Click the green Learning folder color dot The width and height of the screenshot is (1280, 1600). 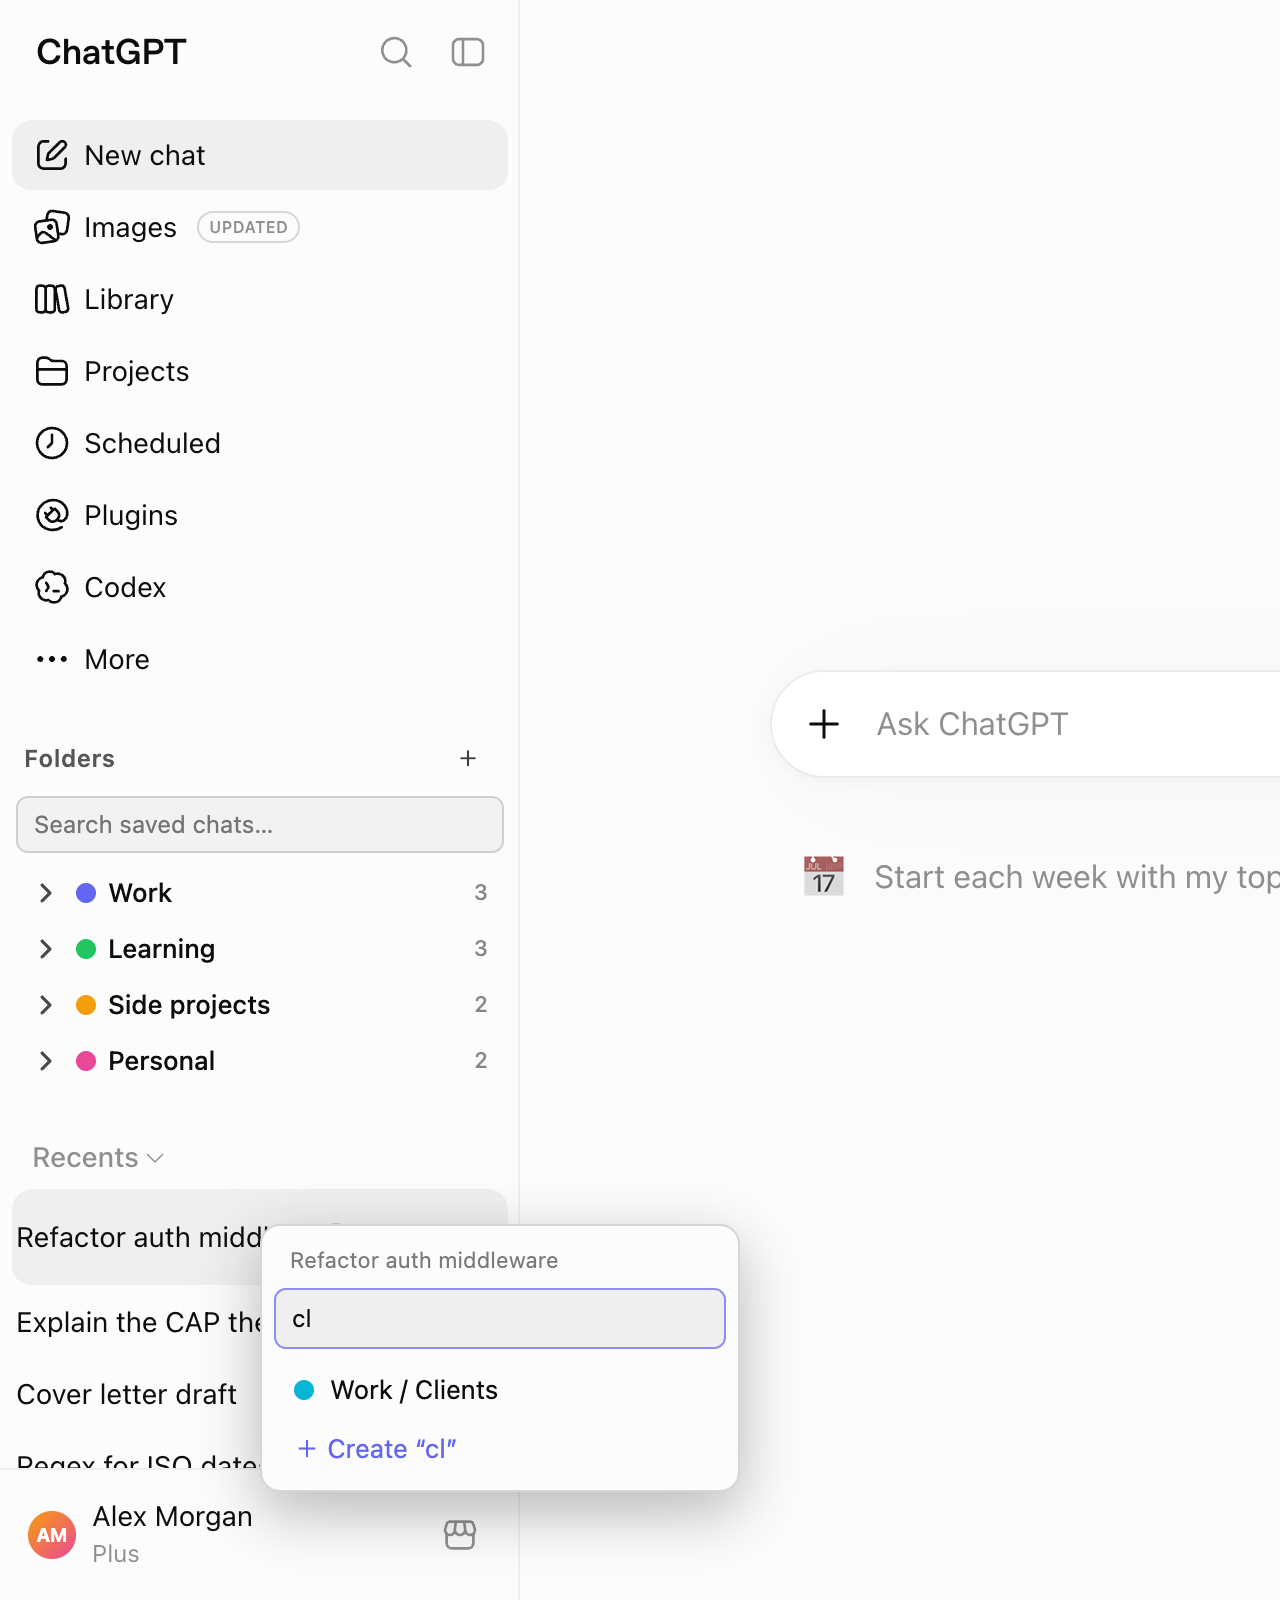coord(86,949)
